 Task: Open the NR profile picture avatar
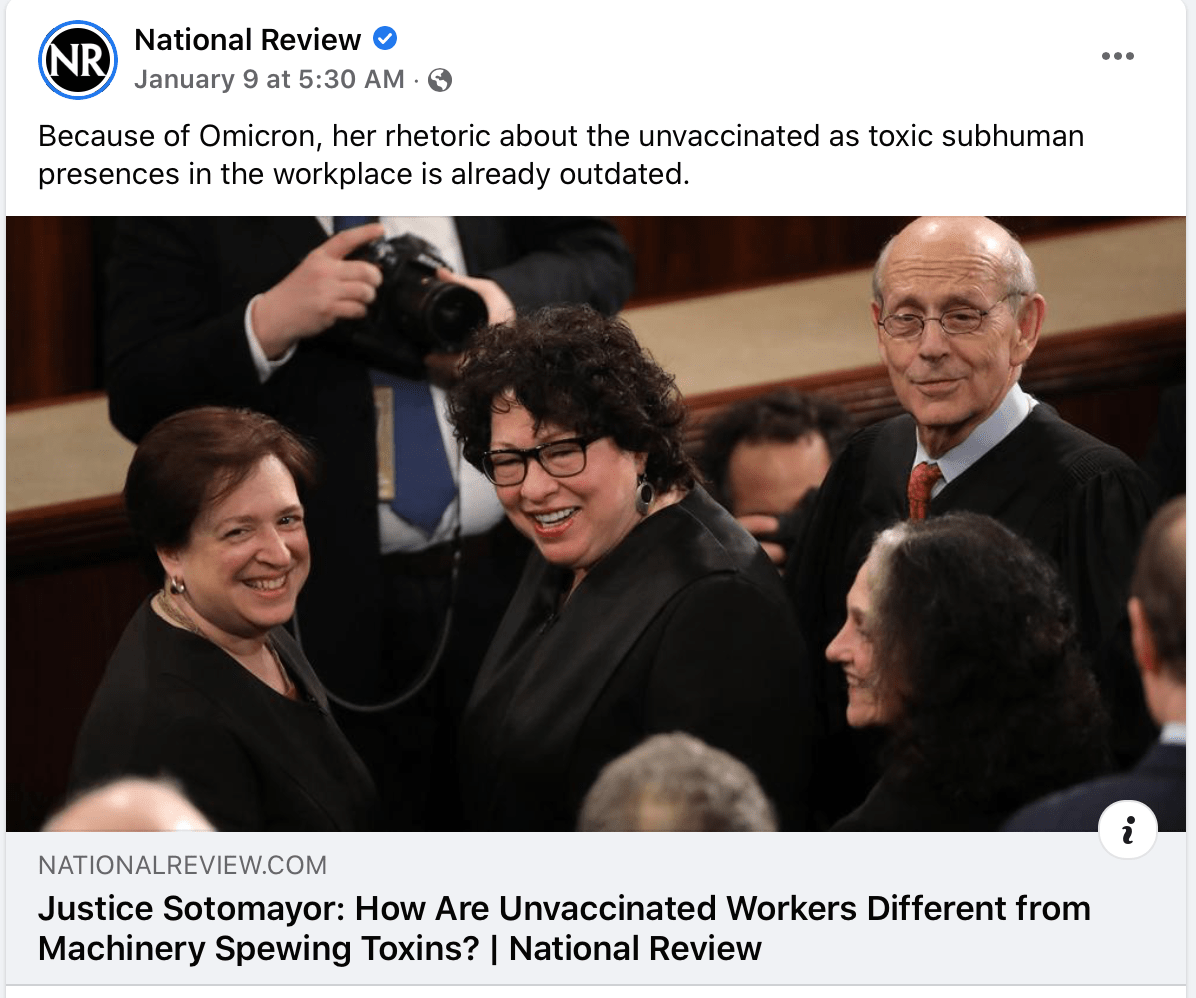78,60
